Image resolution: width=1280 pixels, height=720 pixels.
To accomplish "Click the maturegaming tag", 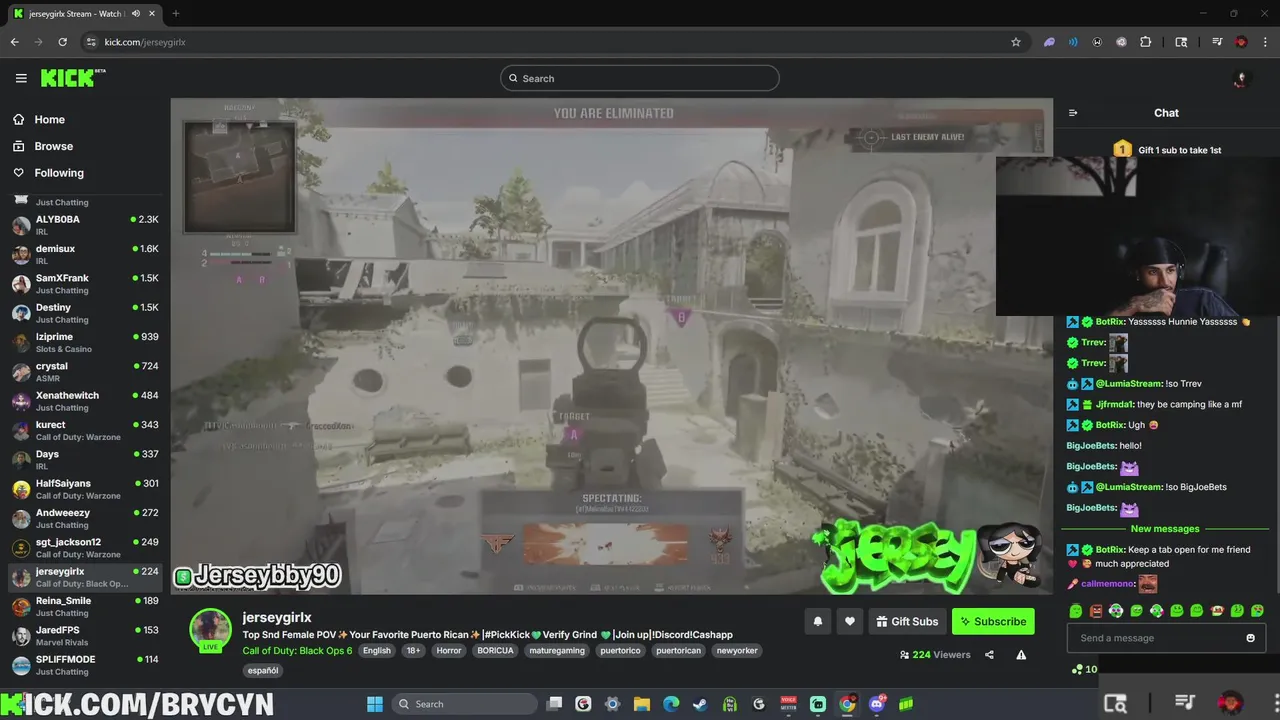I will (x=557, y=650).
